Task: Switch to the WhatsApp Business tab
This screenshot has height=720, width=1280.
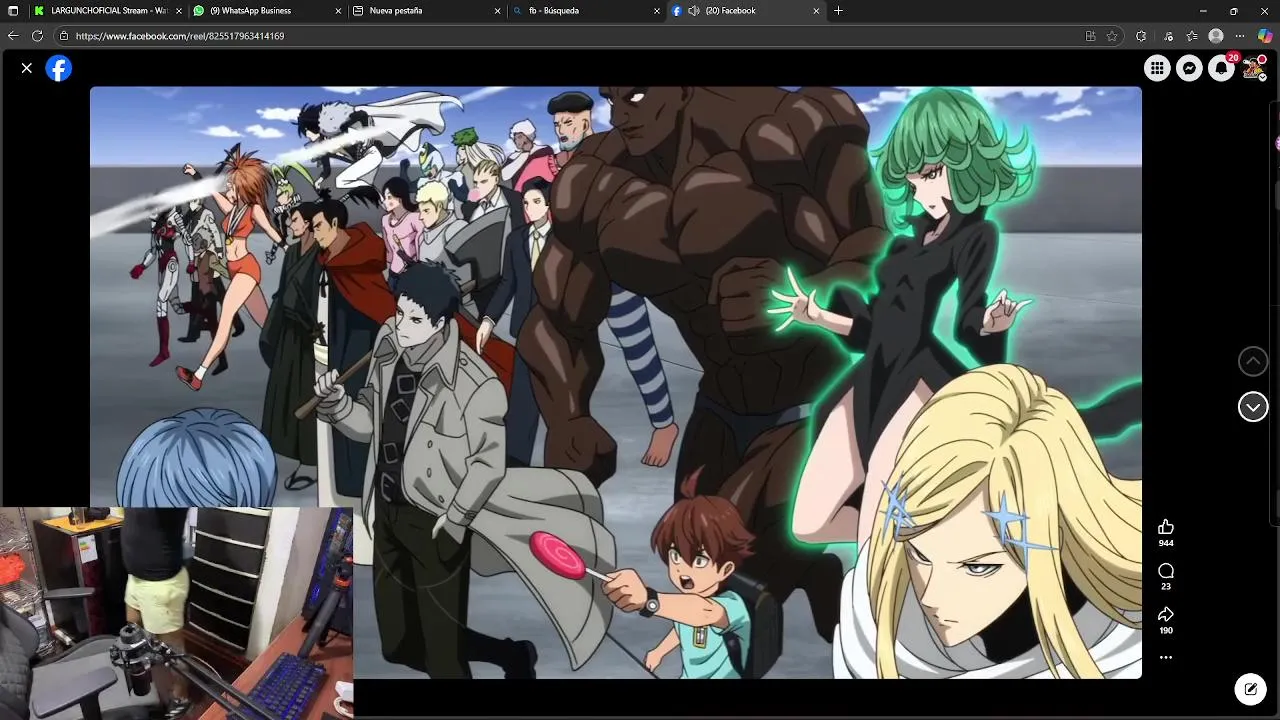Action: pyautogui.click(x=266, y=11)
